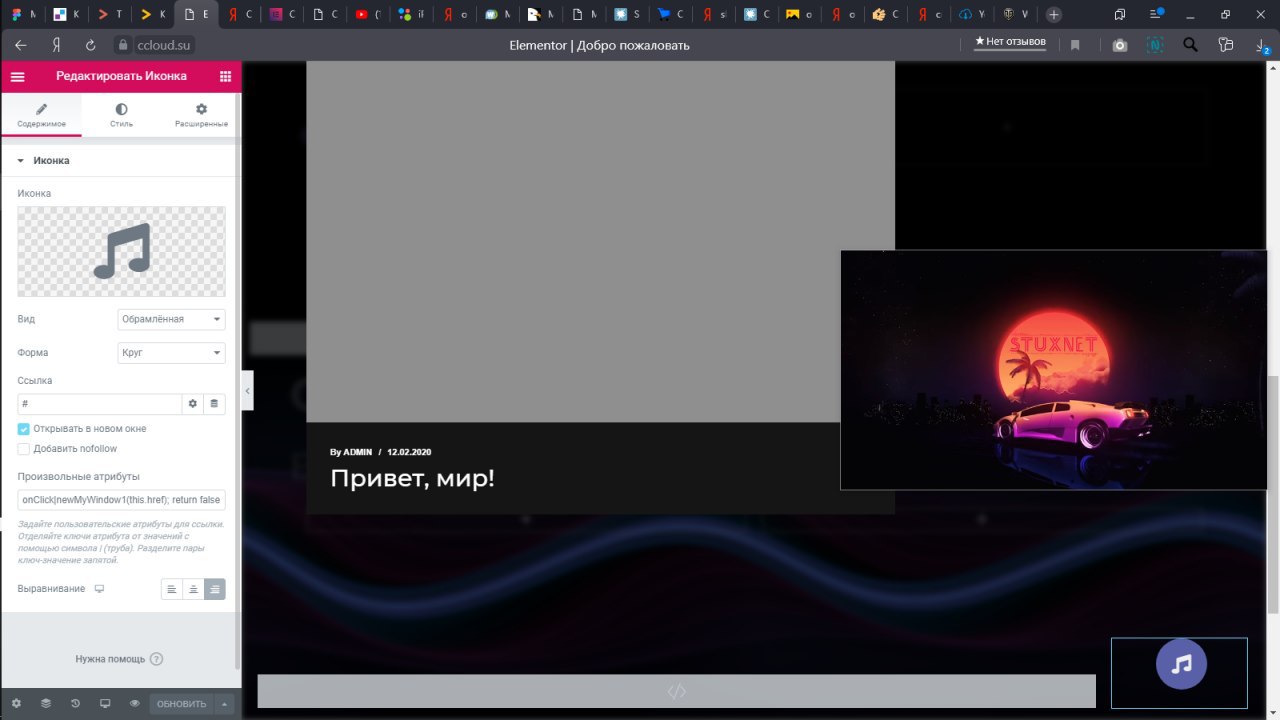
Task: Bookmark this page
Action: 1075,45
